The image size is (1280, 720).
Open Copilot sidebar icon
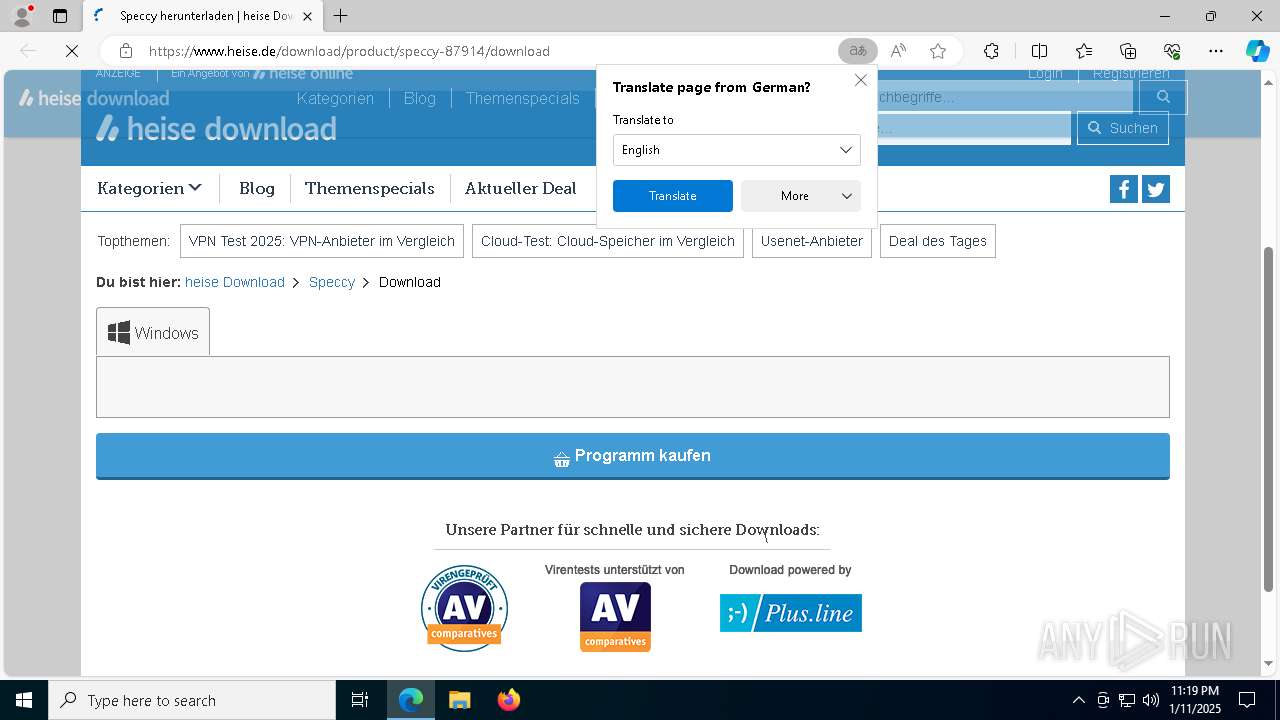click(x=1257, y=51)
